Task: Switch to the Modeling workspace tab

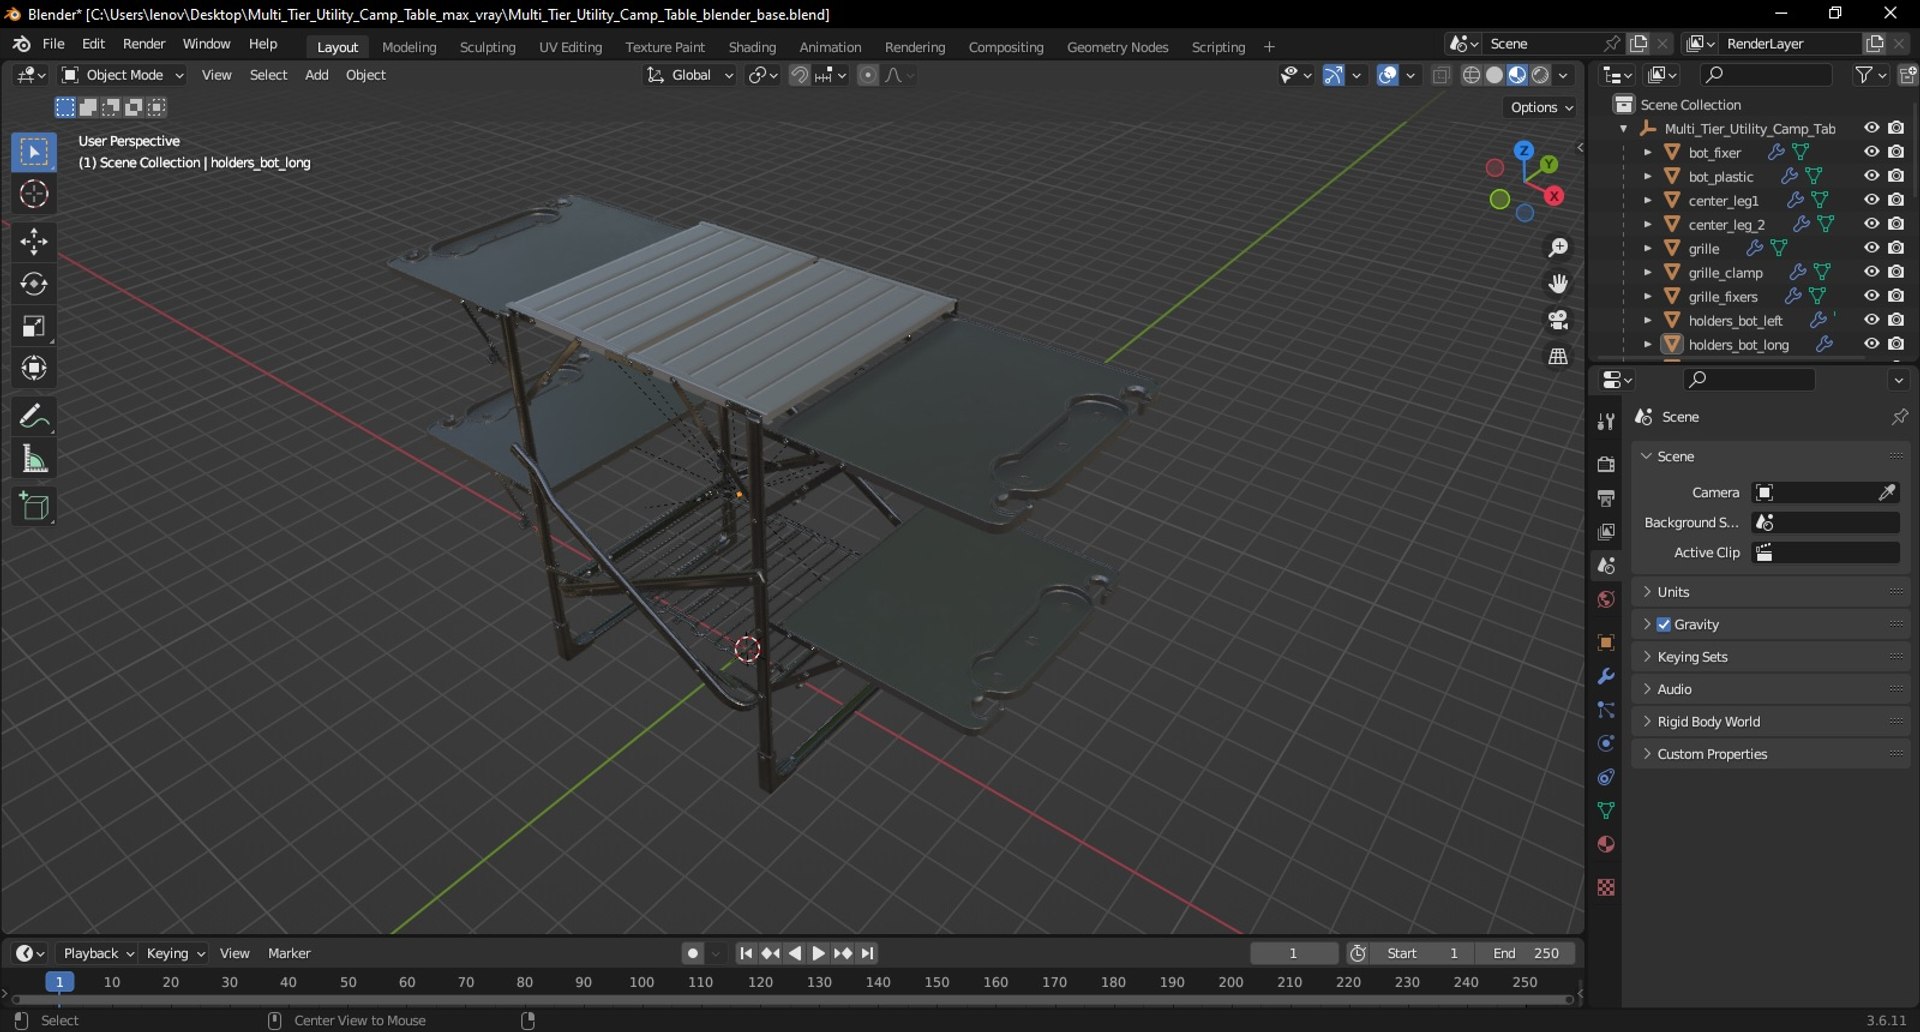Action: [409, 47]
